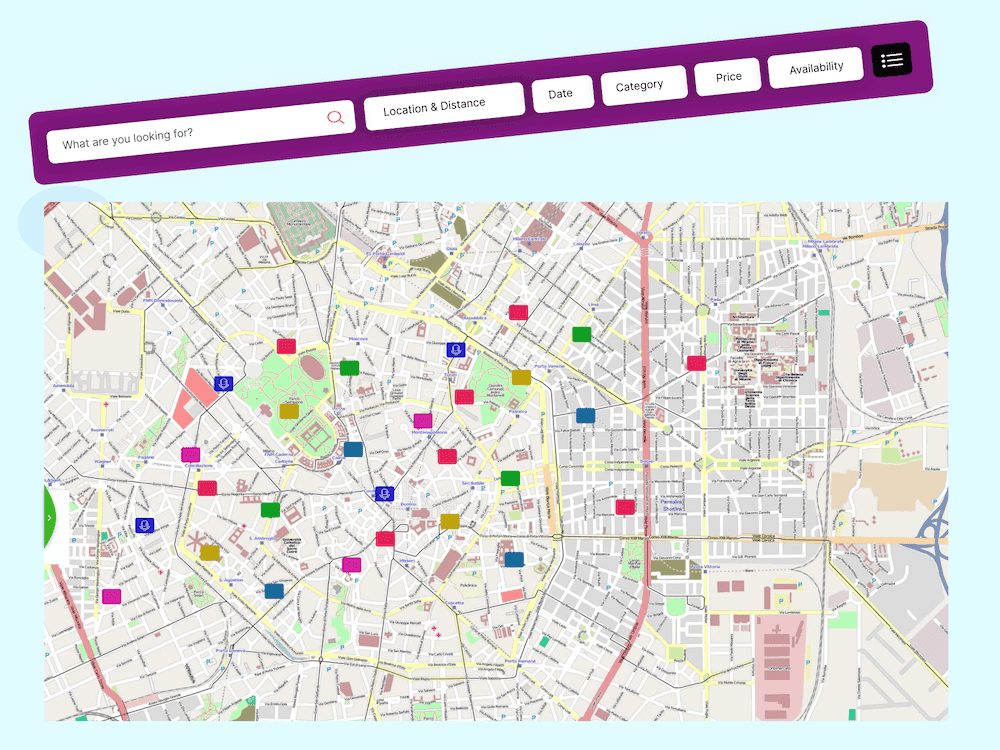1000x750 pixels.
Task: Expand the Availability filter
Action: point(816,68)
